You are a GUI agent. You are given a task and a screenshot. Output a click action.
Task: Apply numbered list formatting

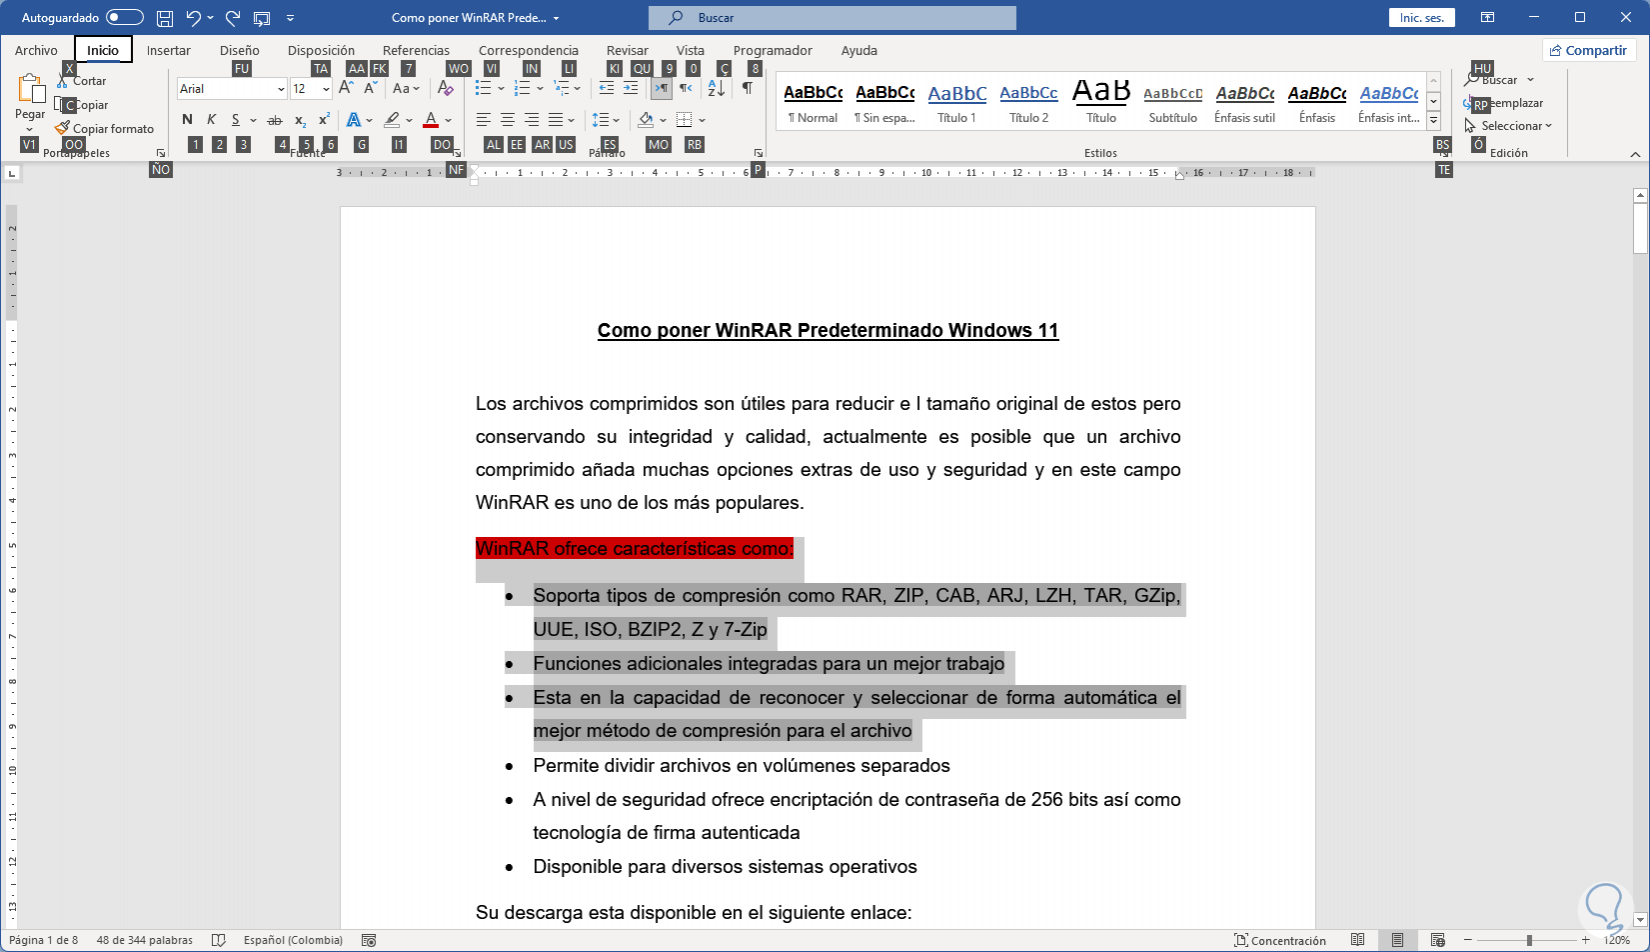coord(522,88)
